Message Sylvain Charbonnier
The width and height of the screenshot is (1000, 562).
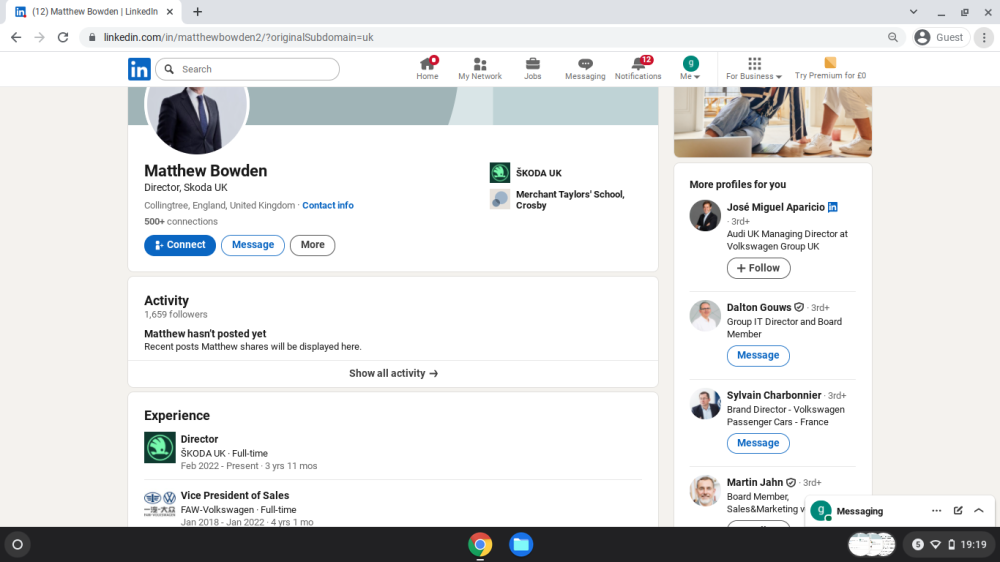758,443
